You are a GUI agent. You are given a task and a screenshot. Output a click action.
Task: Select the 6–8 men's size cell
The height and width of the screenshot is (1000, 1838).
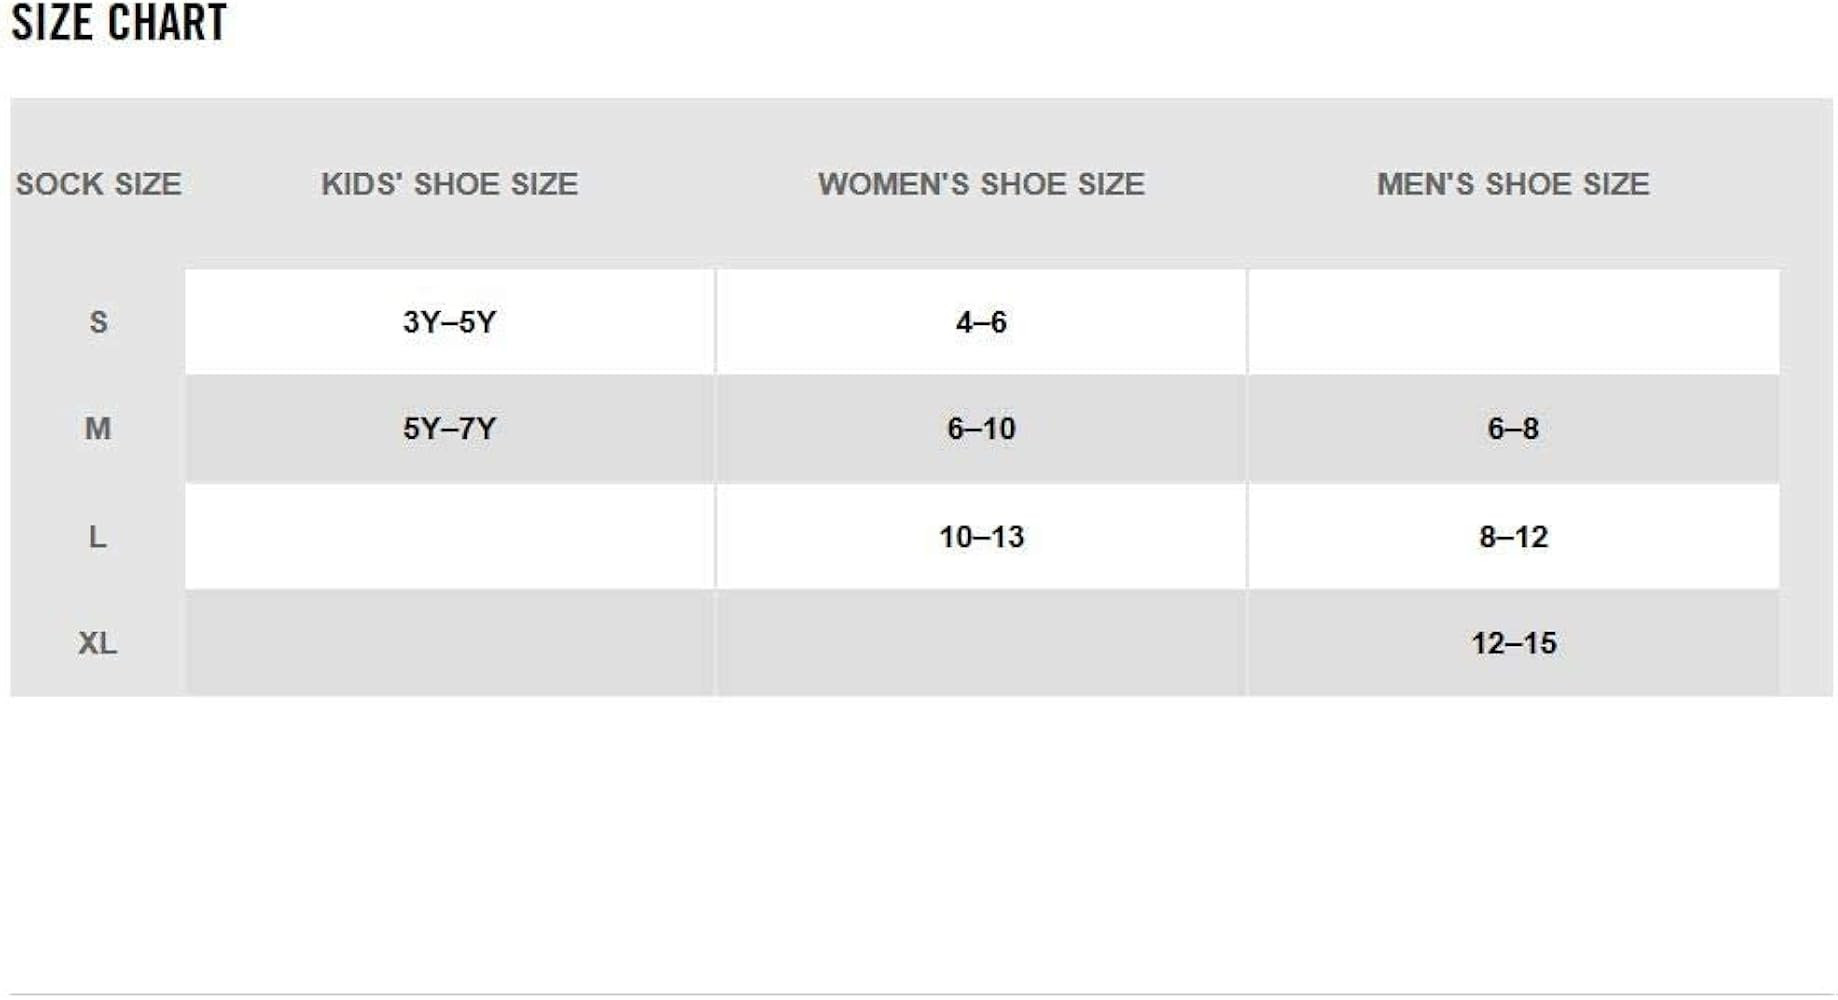point(1512,429)
